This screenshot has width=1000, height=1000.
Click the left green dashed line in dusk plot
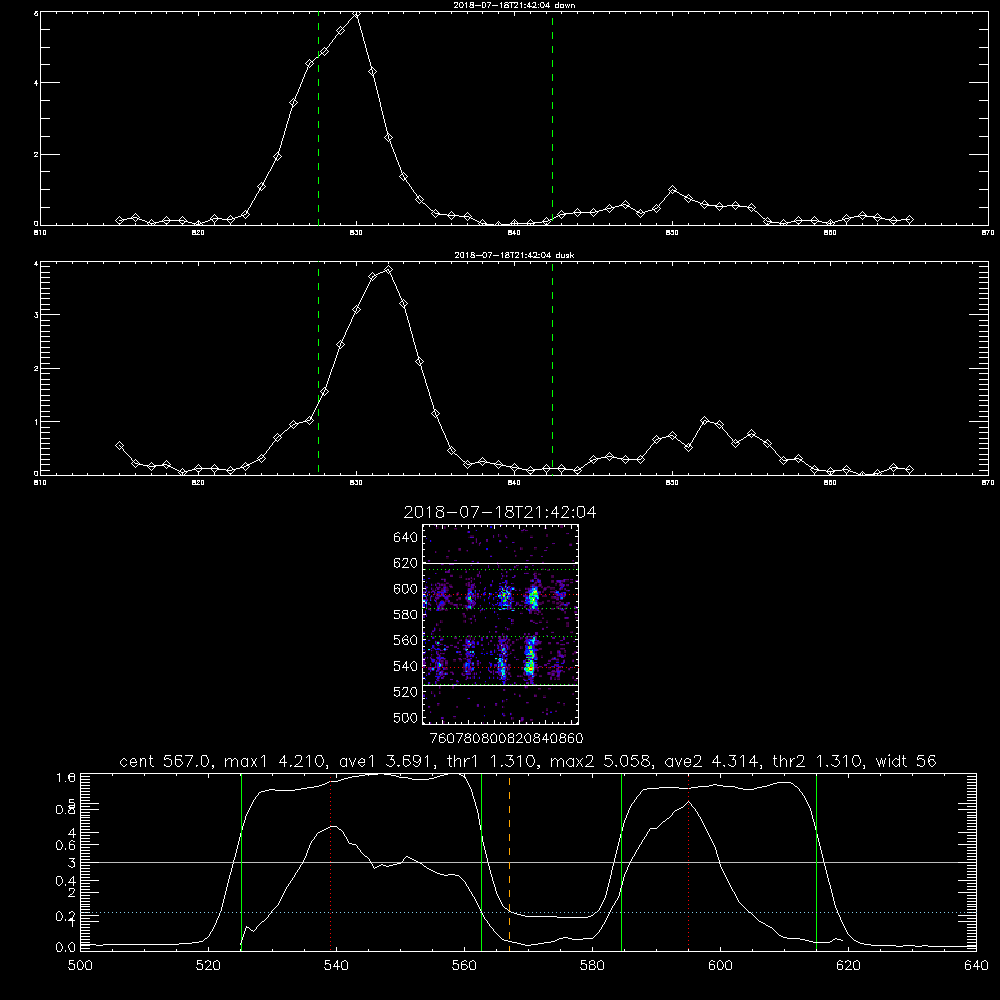(x=318, y=369)
